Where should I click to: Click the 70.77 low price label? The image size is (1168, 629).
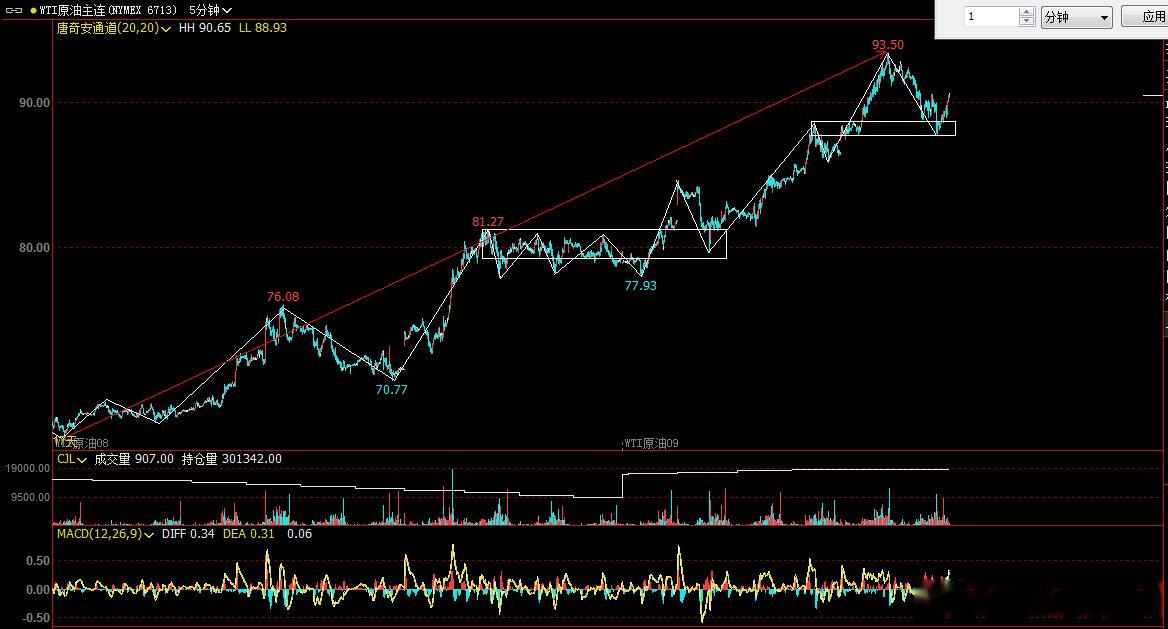pyautogui.click(x=392, y=390)
